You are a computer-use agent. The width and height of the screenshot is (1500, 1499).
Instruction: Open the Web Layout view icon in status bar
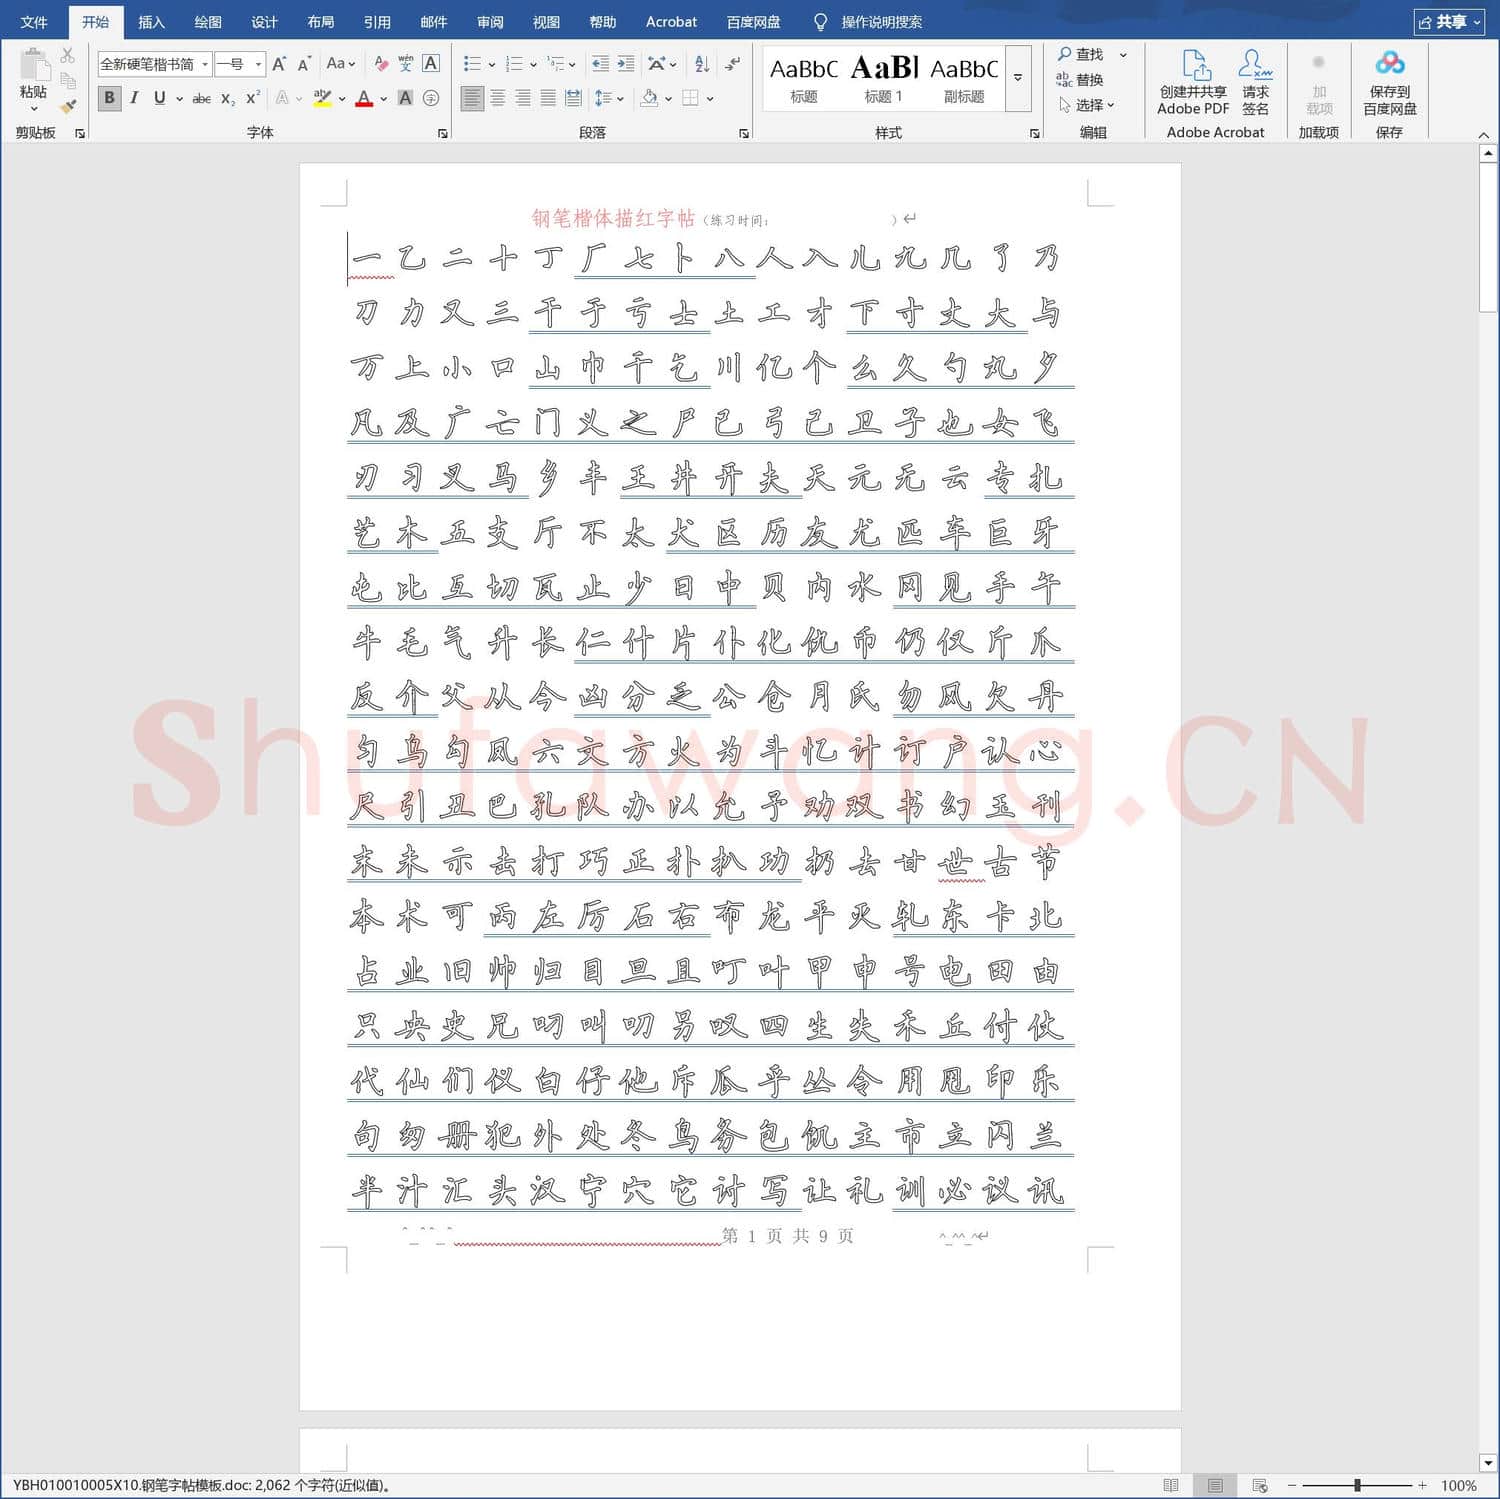coord(1260,1485)
